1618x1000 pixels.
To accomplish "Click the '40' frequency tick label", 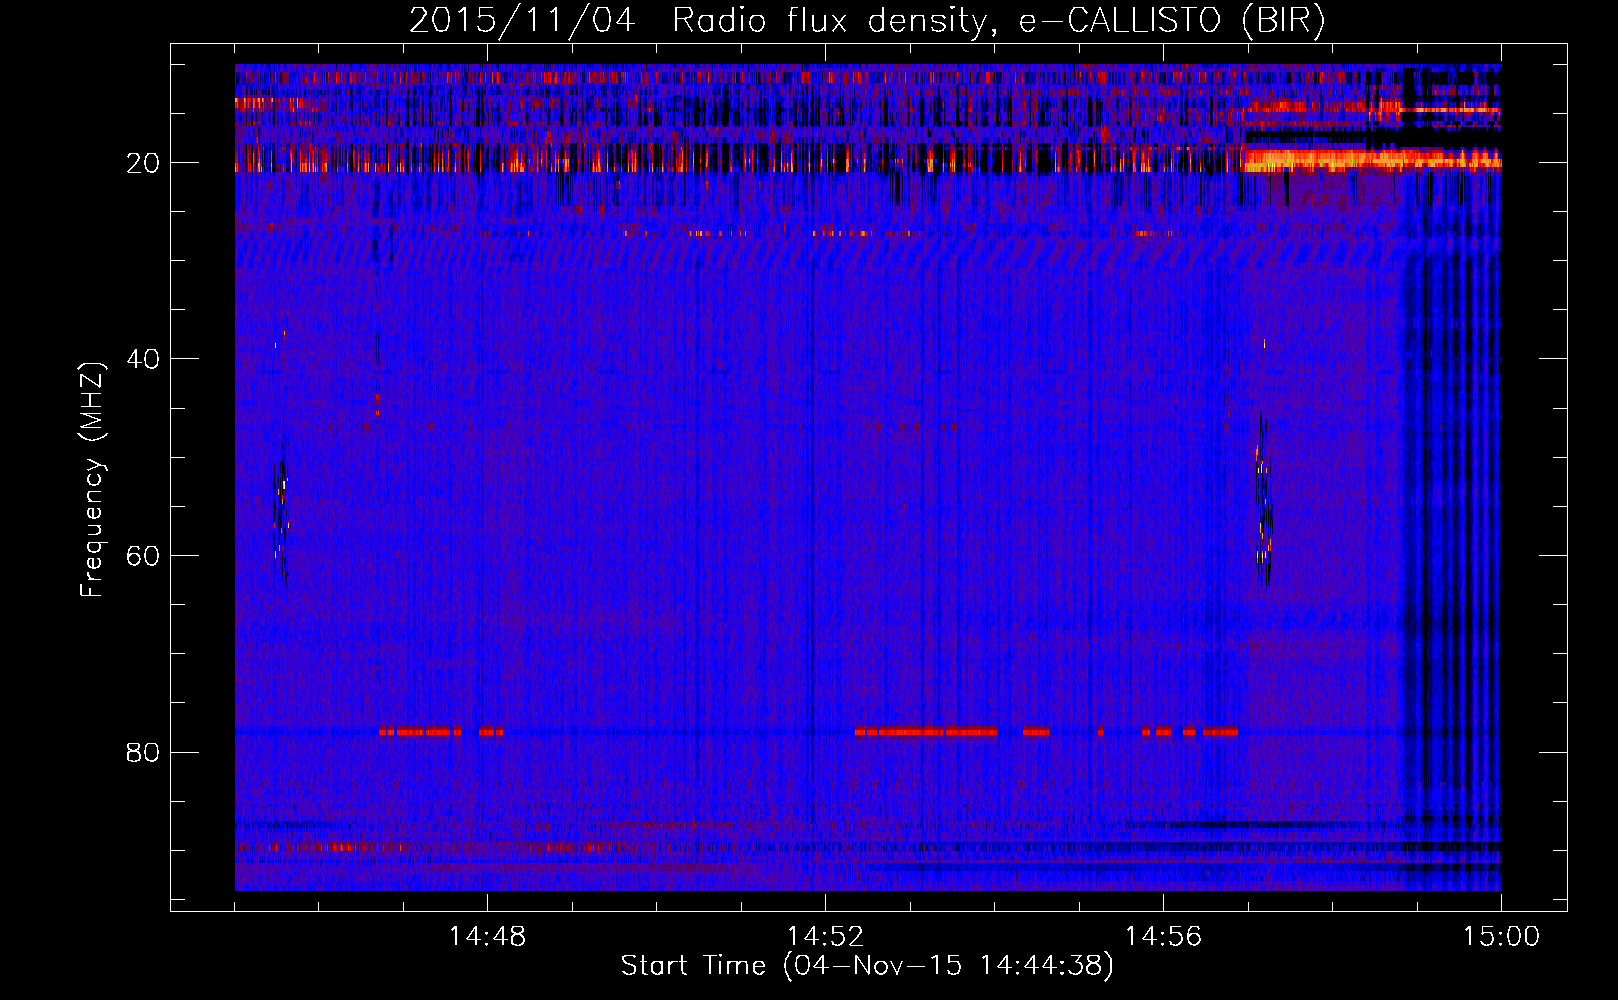I will (x=143, y=359).
